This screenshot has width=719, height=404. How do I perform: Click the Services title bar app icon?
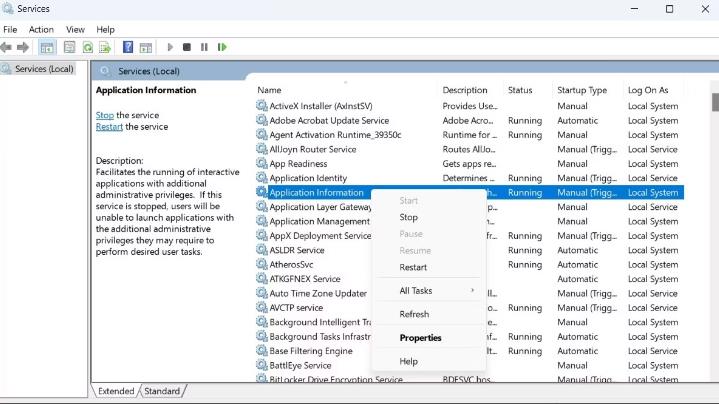[x=8, y=8]
